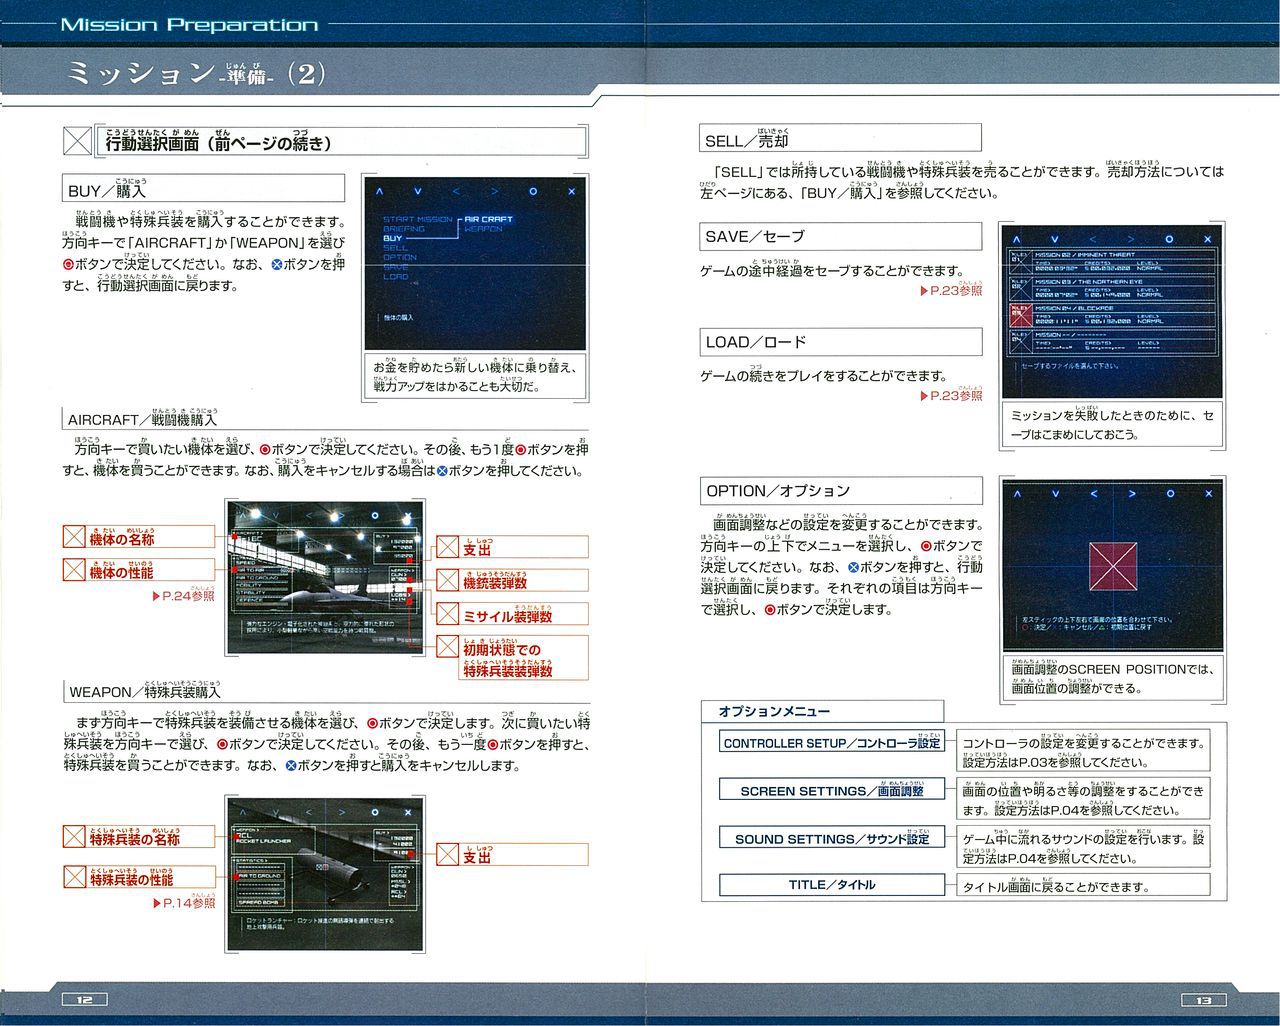
Task: Click the CONTROLLER SETUP／コントローラ設定 box
Action: pos(832,743)
